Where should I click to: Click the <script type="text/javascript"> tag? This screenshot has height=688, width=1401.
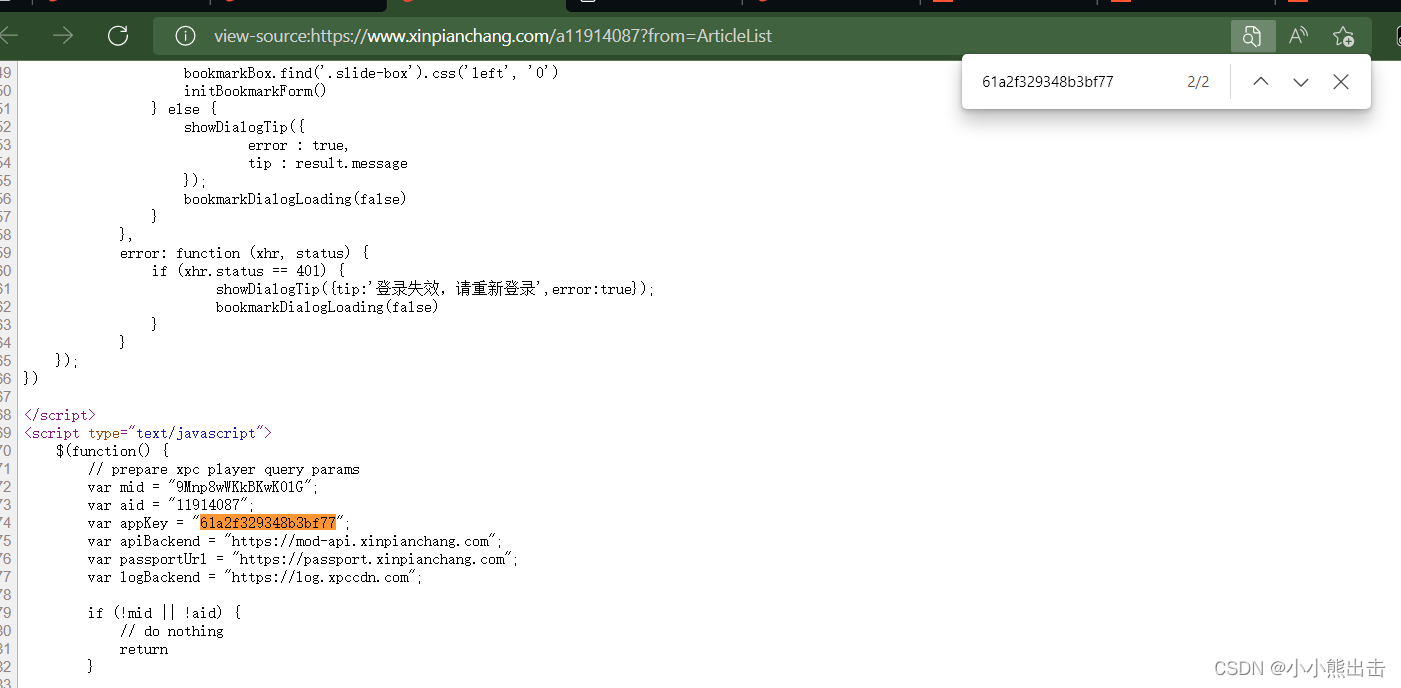click(148, 433)
